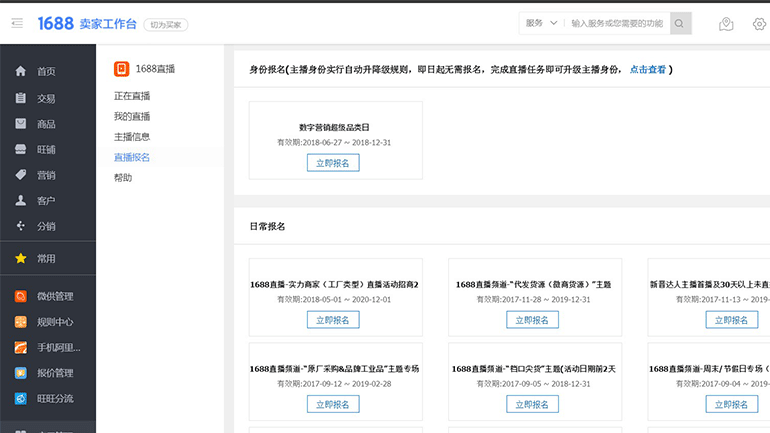Click 立即报名 for 原厂采购&品牌工业品 主题专场
This screenshot has height=433, width=770.
[333, 404]
